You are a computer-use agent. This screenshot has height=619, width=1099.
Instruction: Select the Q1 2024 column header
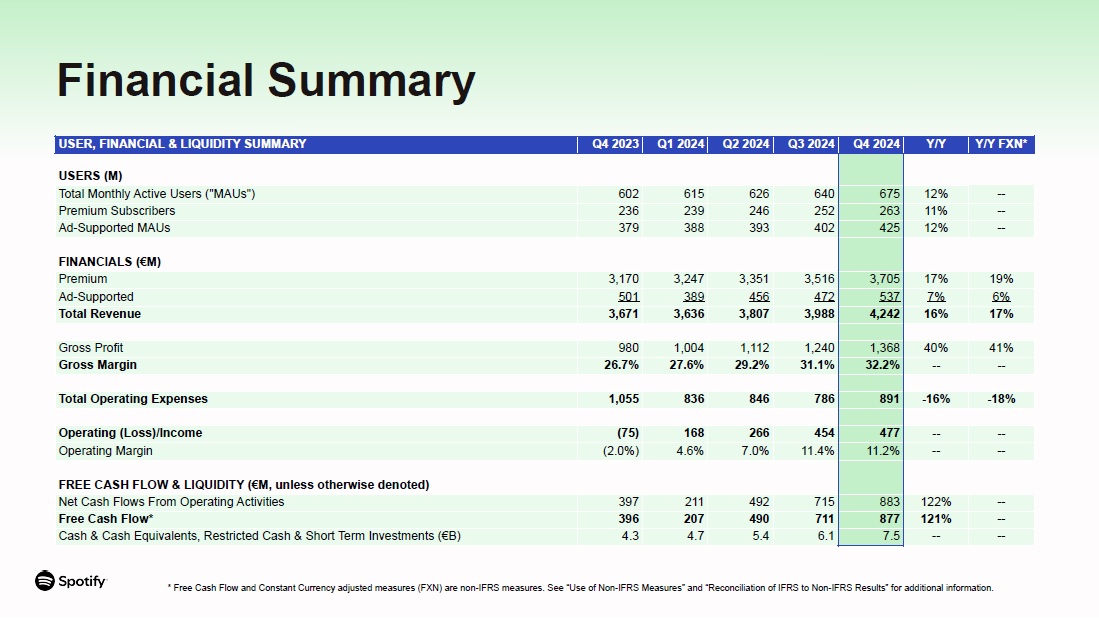coord(680,144)
